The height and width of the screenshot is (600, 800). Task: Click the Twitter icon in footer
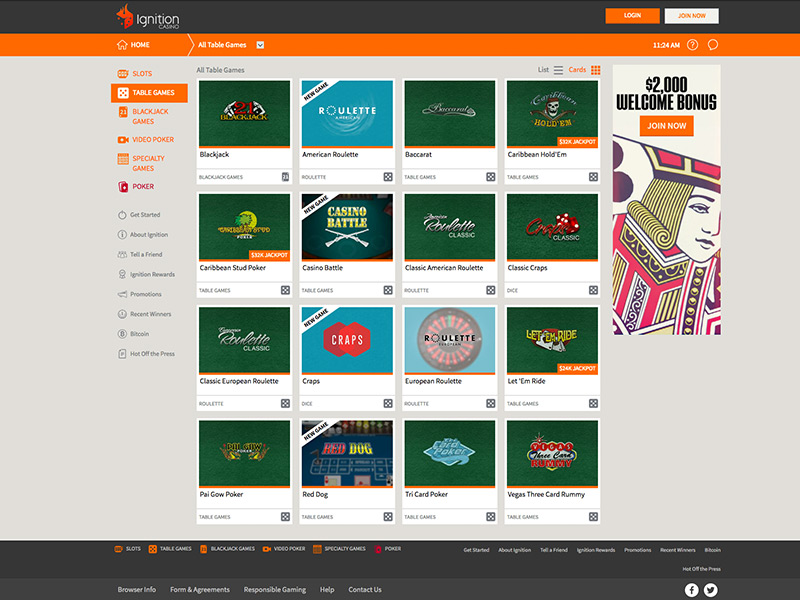[711, 590]
